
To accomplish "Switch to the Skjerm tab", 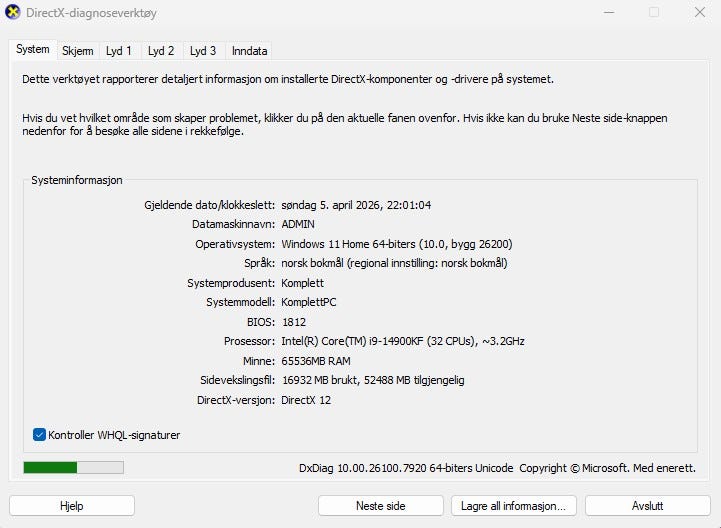I will click(x=78, y=51).
